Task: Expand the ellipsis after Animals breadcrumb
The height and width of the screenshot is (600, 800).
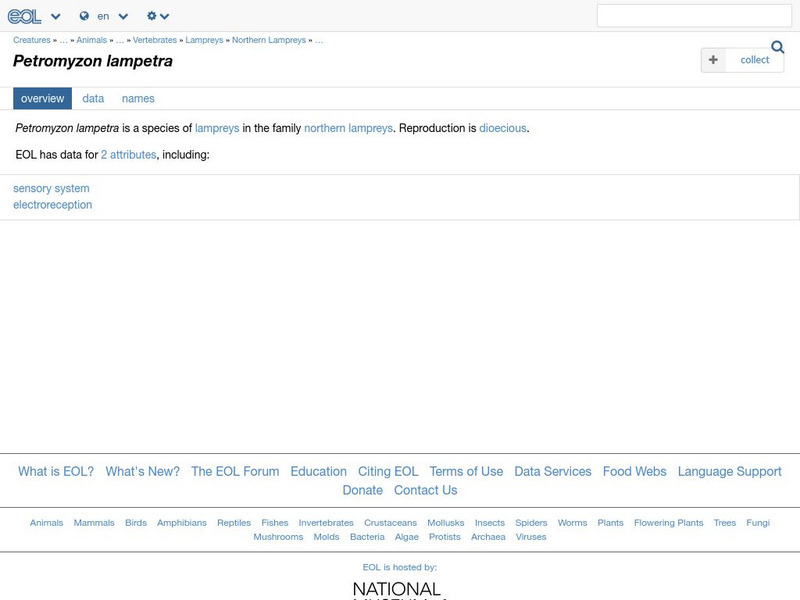Action: [x=119, y=40]
